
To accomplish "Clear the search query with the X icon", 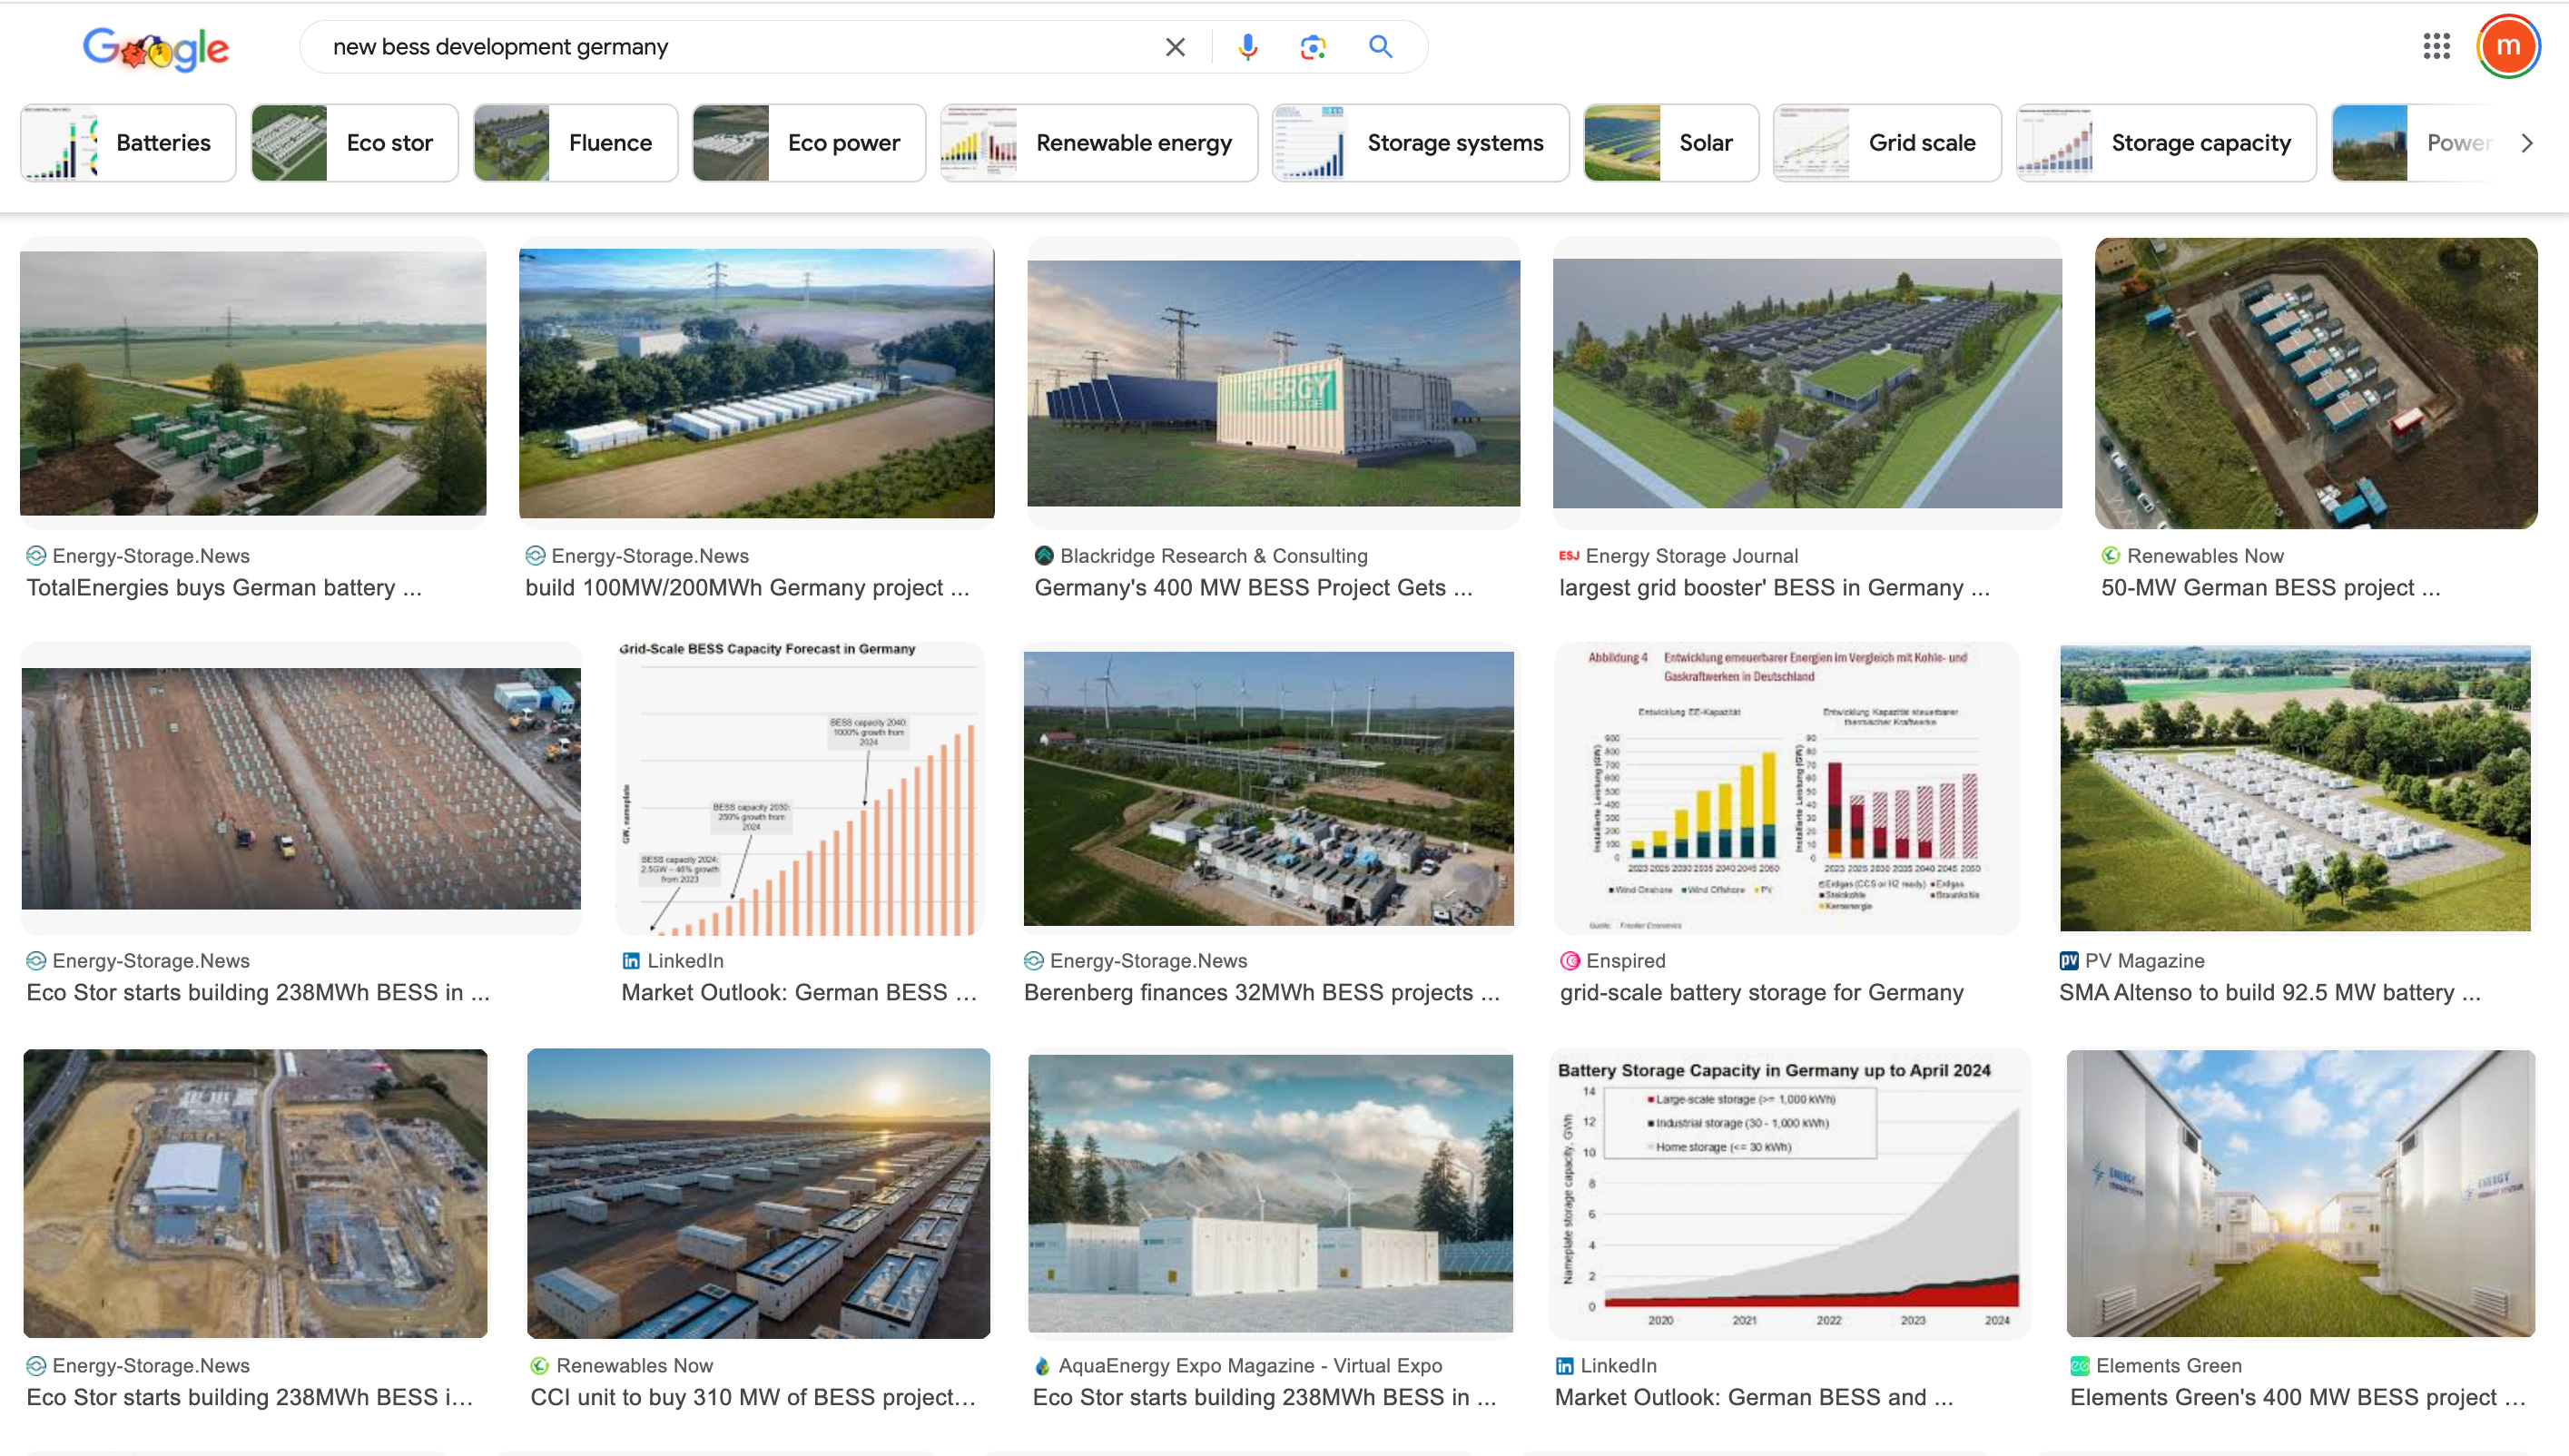I will (1175, 47).
